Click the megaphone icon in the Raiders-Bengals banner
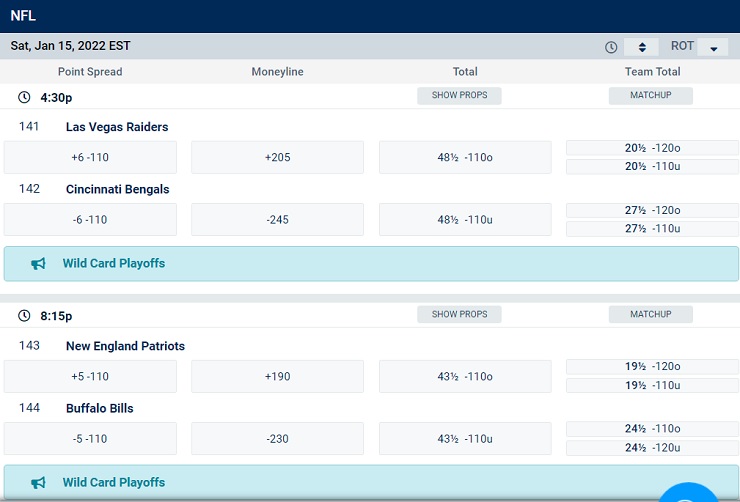The image size is (740, 502). tap(38, 263)
